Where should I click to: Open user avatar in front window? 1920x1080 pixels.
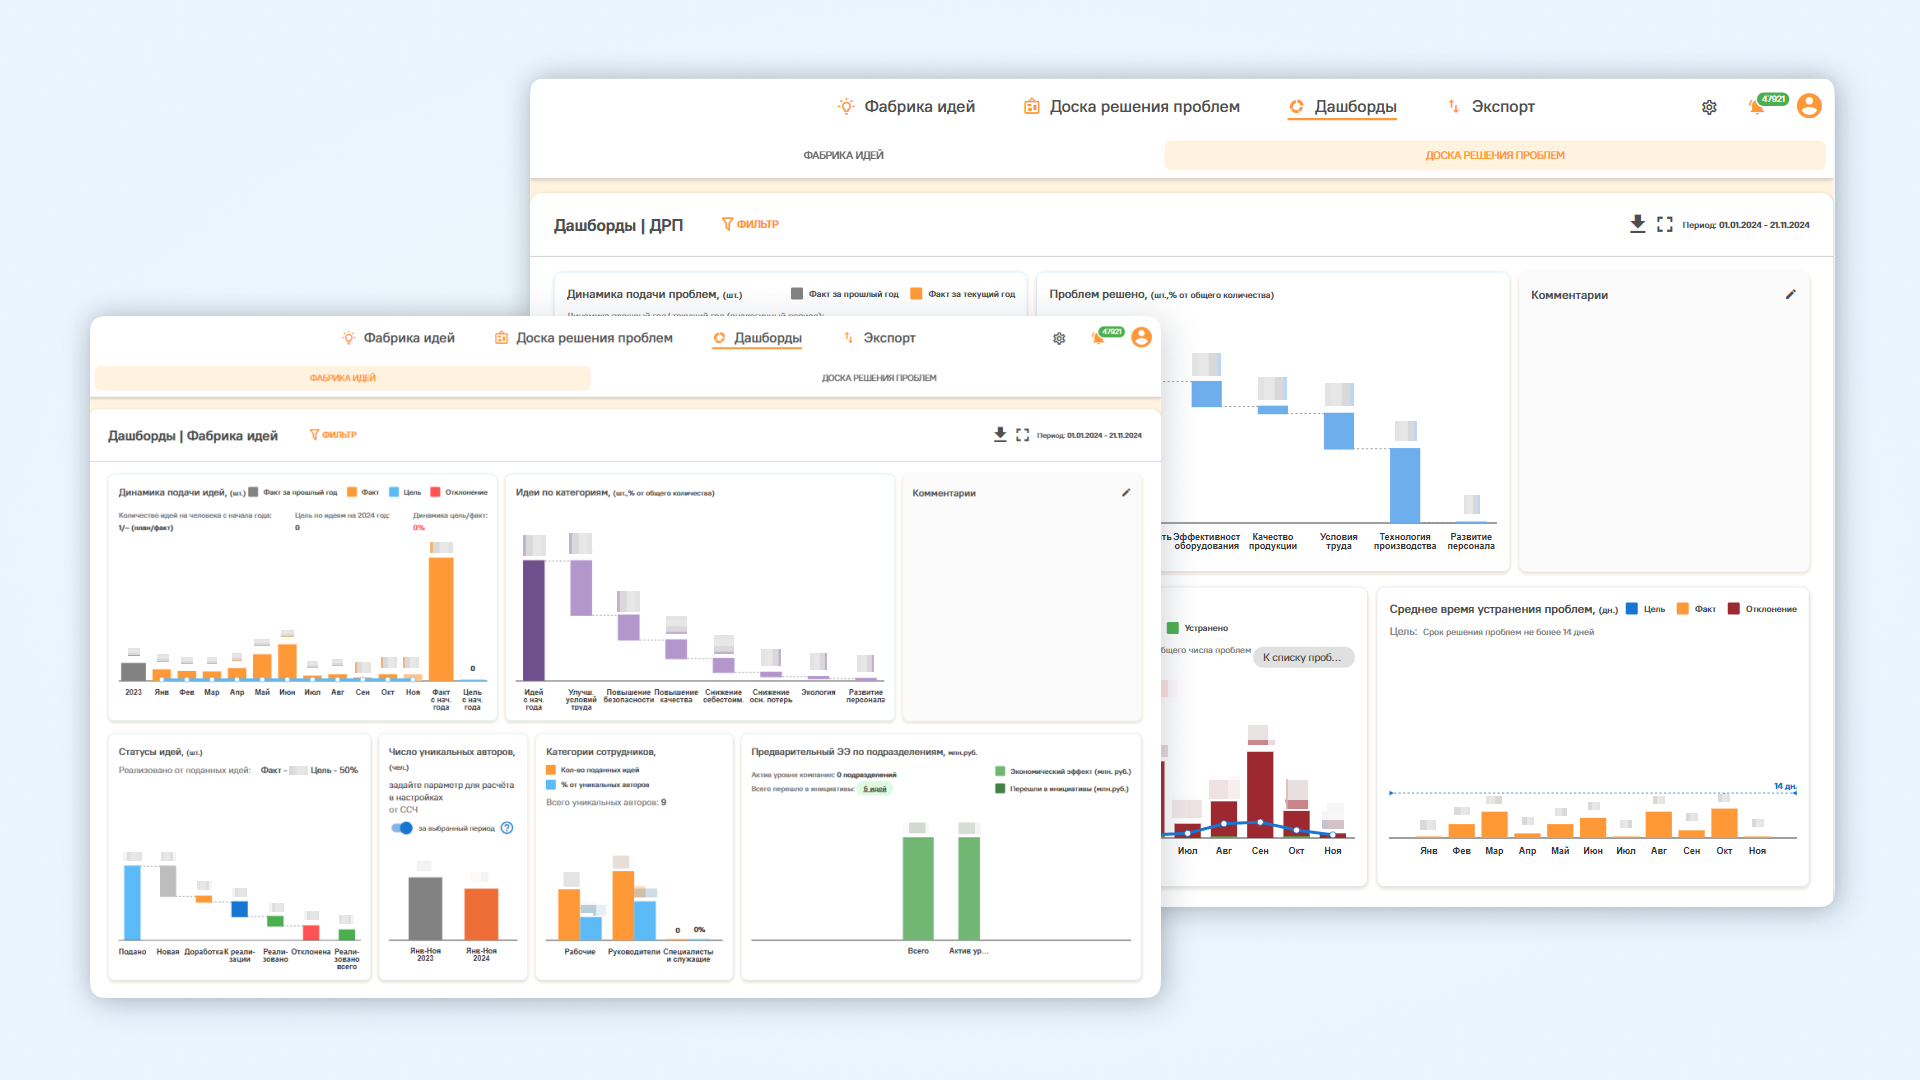point(1141,337)
